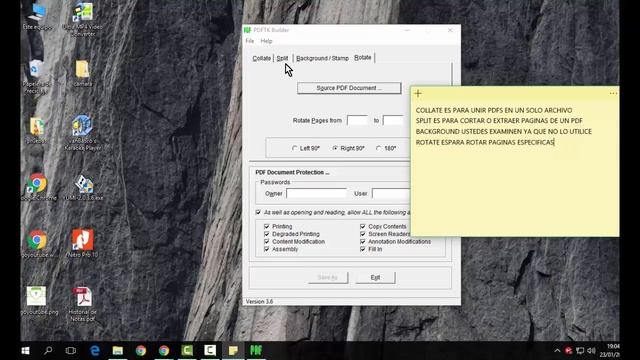
Task: Toggle the Fill In checkbox
Action: coord(363,249)
